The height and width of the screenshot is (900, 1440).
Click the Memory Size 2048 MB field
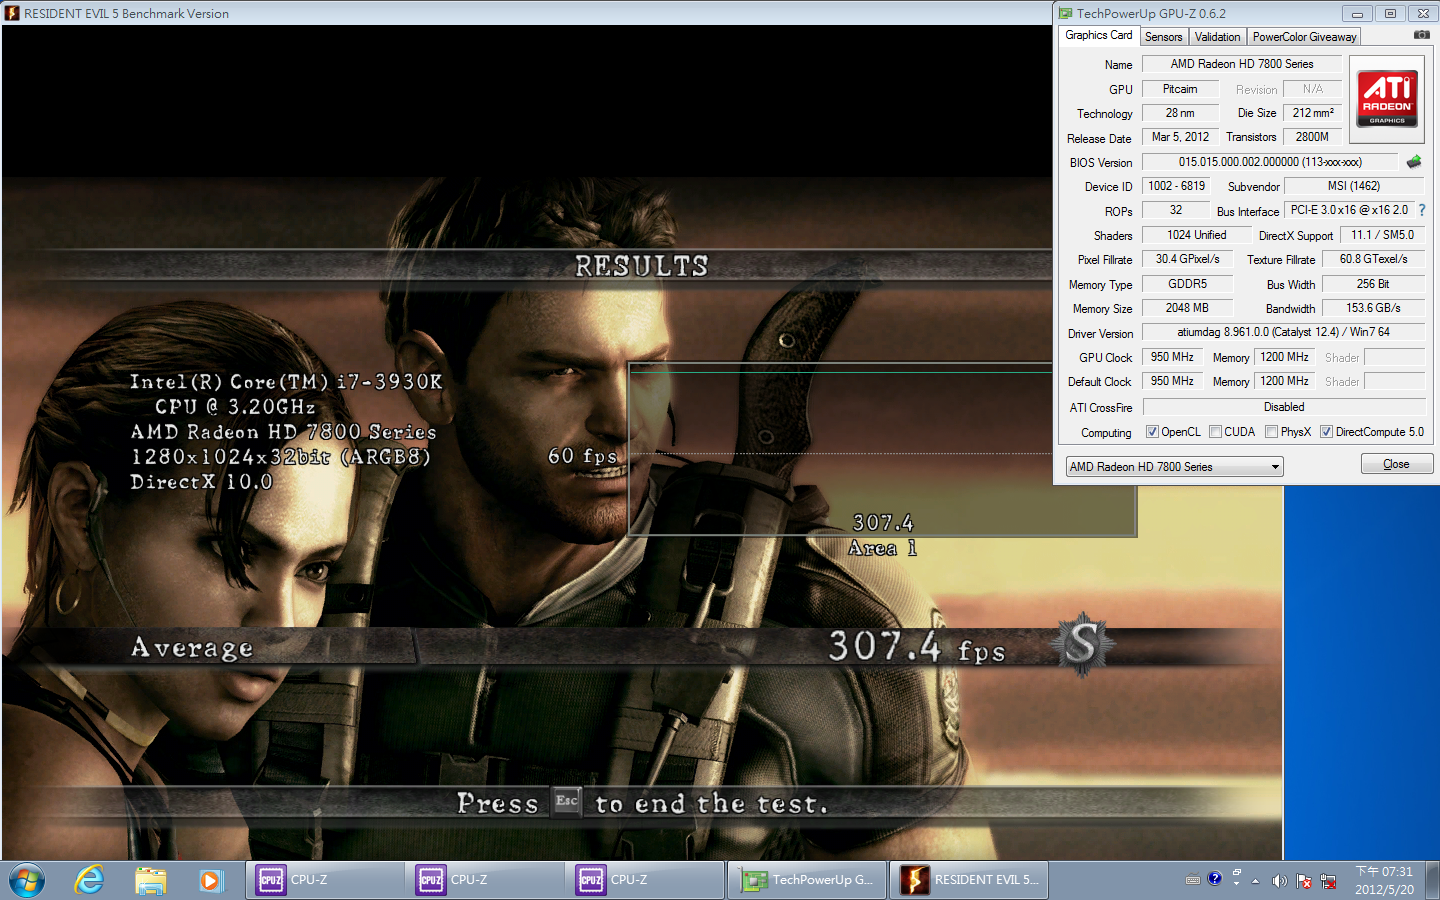point(1187,308)
